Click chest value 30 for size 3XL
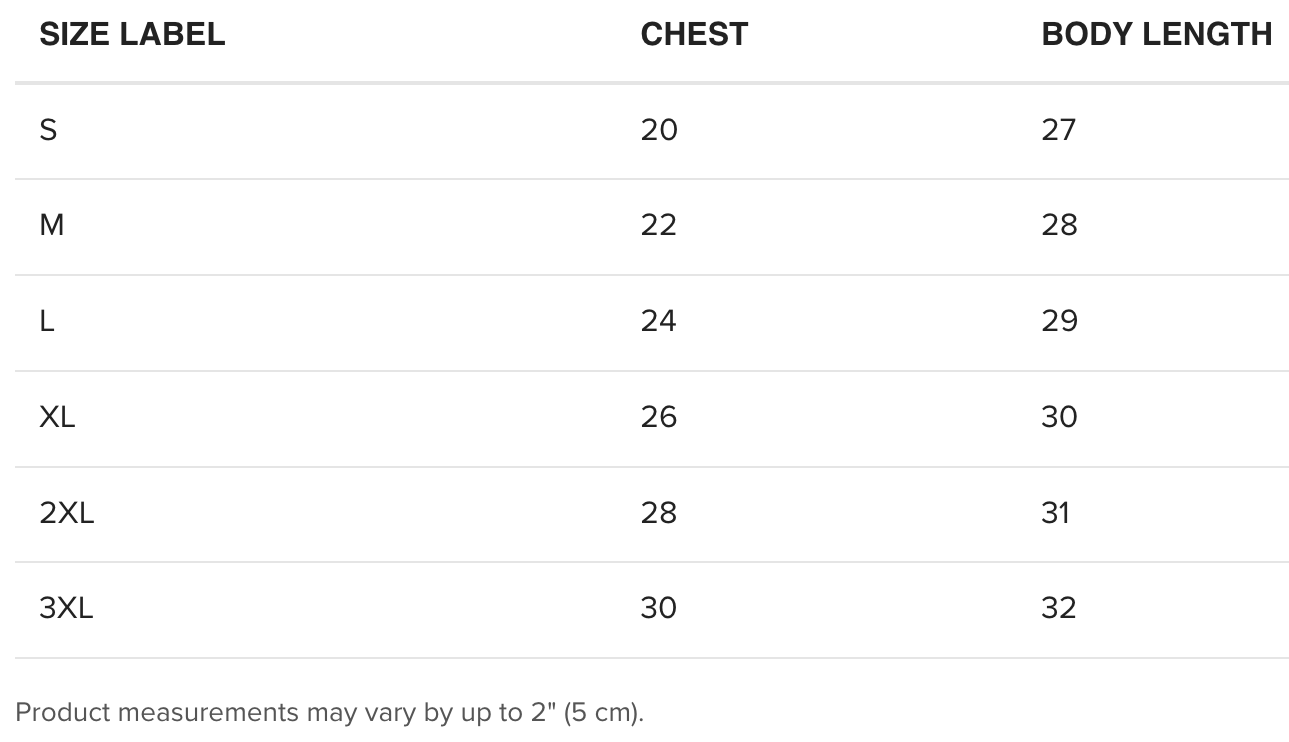 click(x=659, y=608)
